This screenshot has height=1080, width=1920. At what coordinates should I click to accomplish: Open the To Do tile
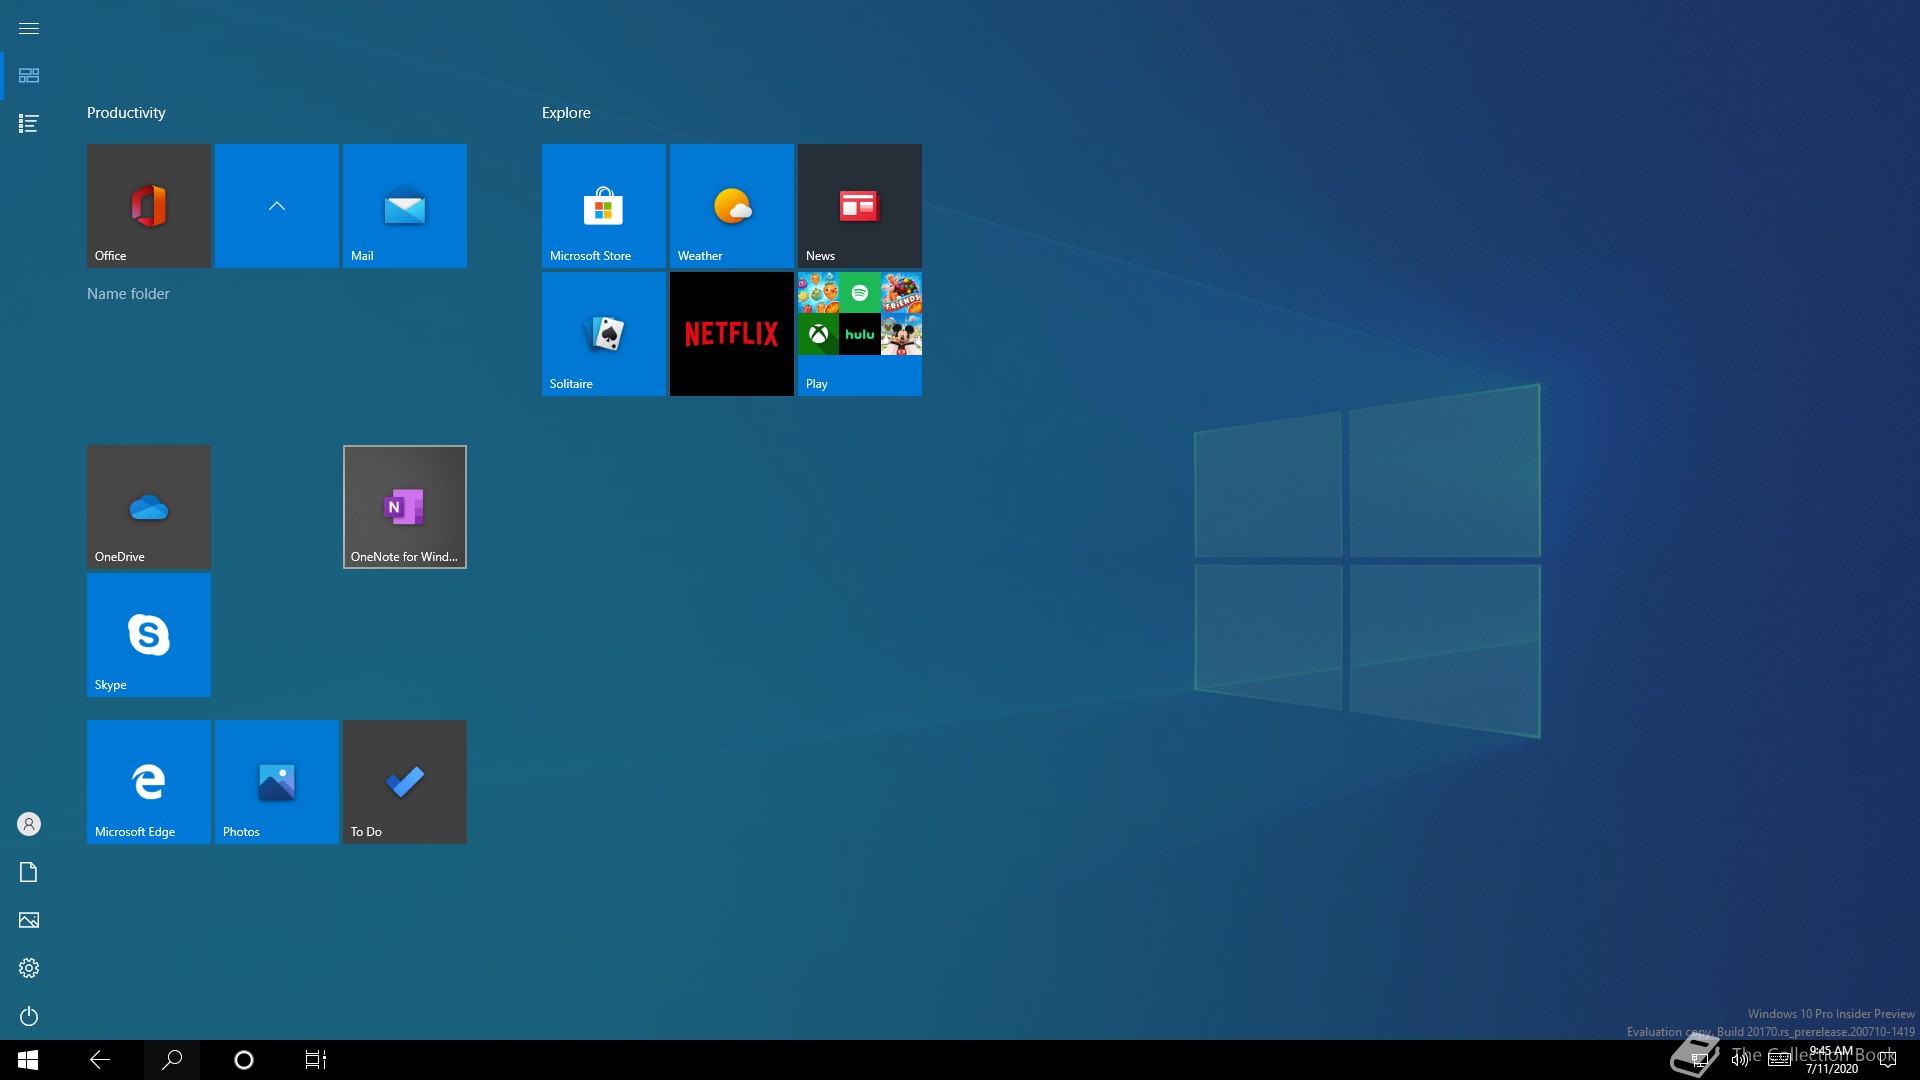(x=404, y=781)
